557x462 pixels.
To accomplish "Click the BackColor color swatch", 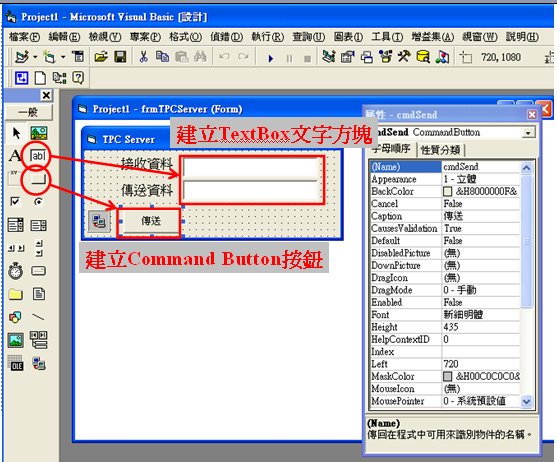I will click(448, 192).
